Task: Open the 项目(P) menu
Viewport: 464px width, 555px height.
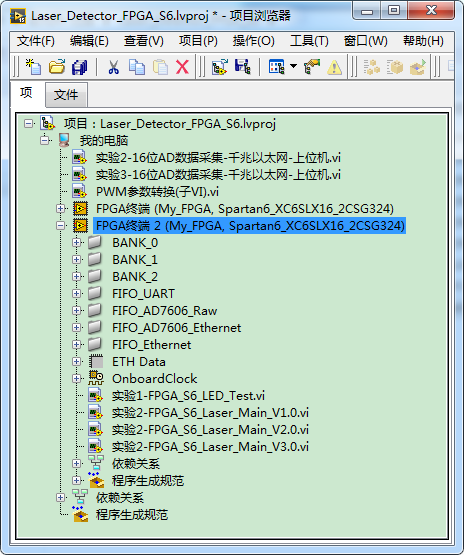Action: pos(198,41)
